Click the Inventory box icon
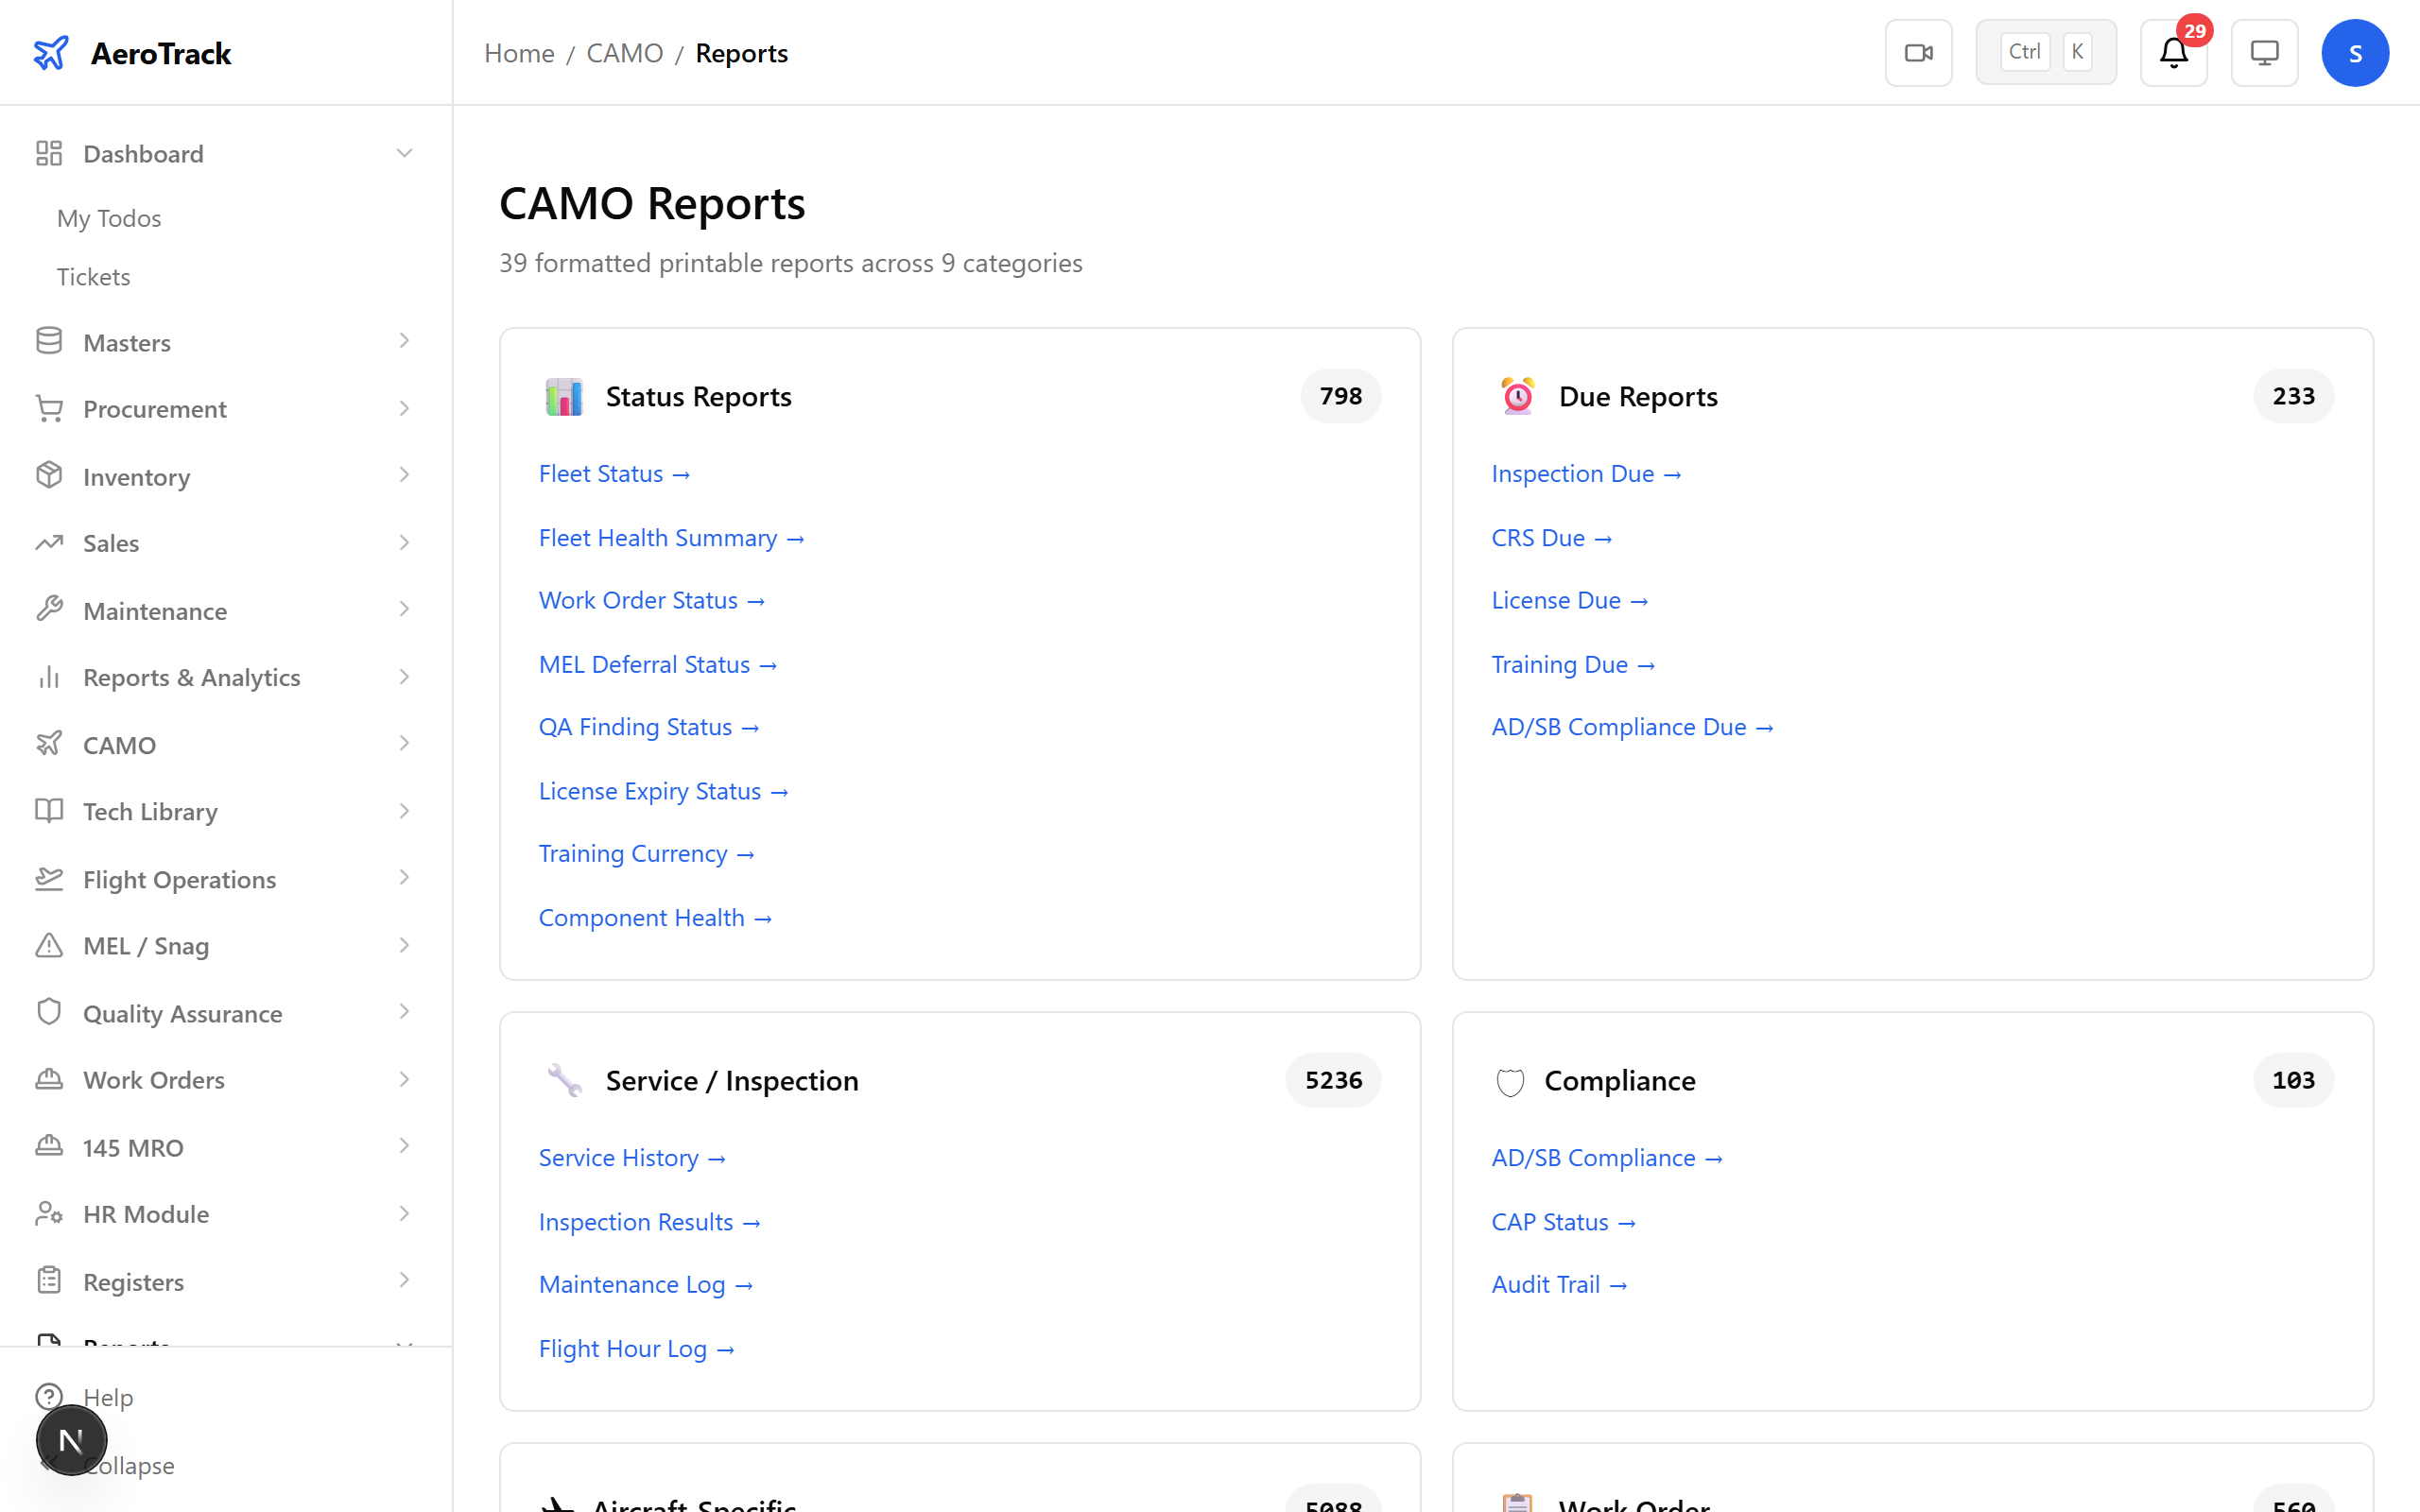This screenshot has height=1512, width=2420. click(x=50, y=476)
